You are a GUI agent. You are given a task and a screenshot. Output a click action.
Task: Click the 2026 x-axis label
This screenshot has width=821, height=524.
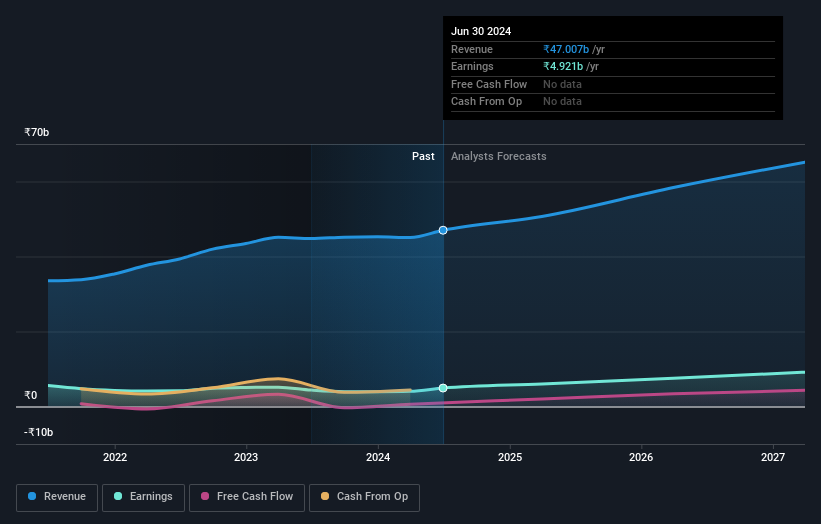(x=640, y=457)
